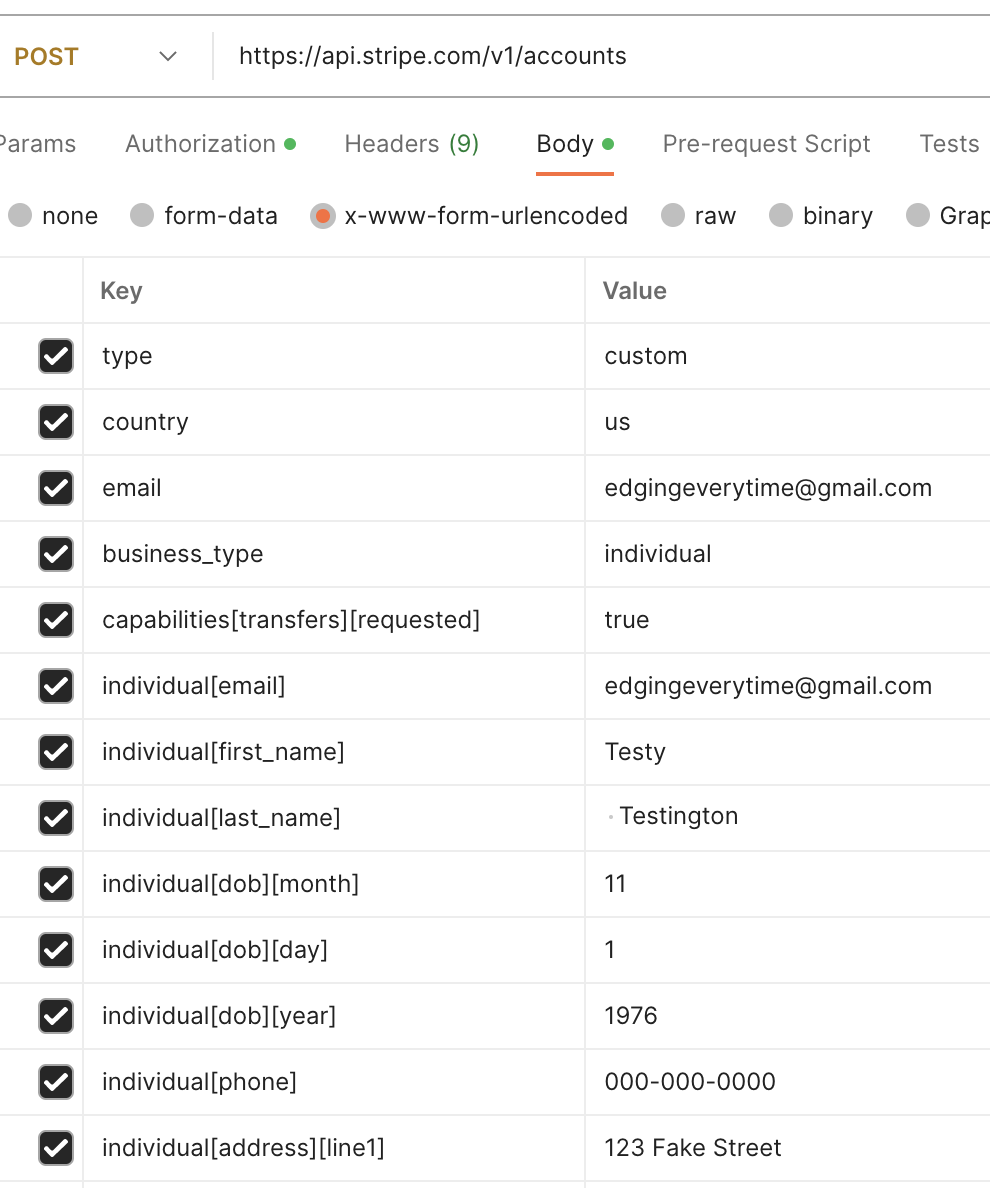Switch to the Params tab

[x=37, y=144]
